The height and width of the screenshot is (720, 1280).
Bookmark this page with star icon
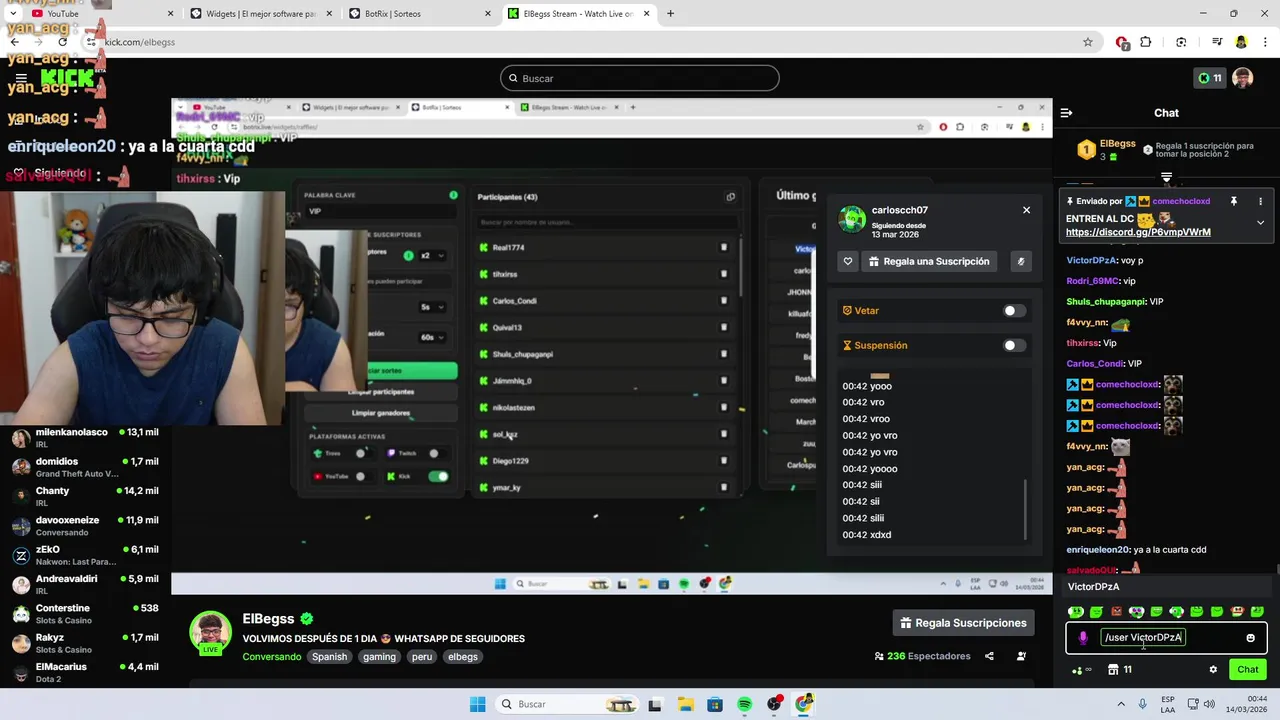1088,42
